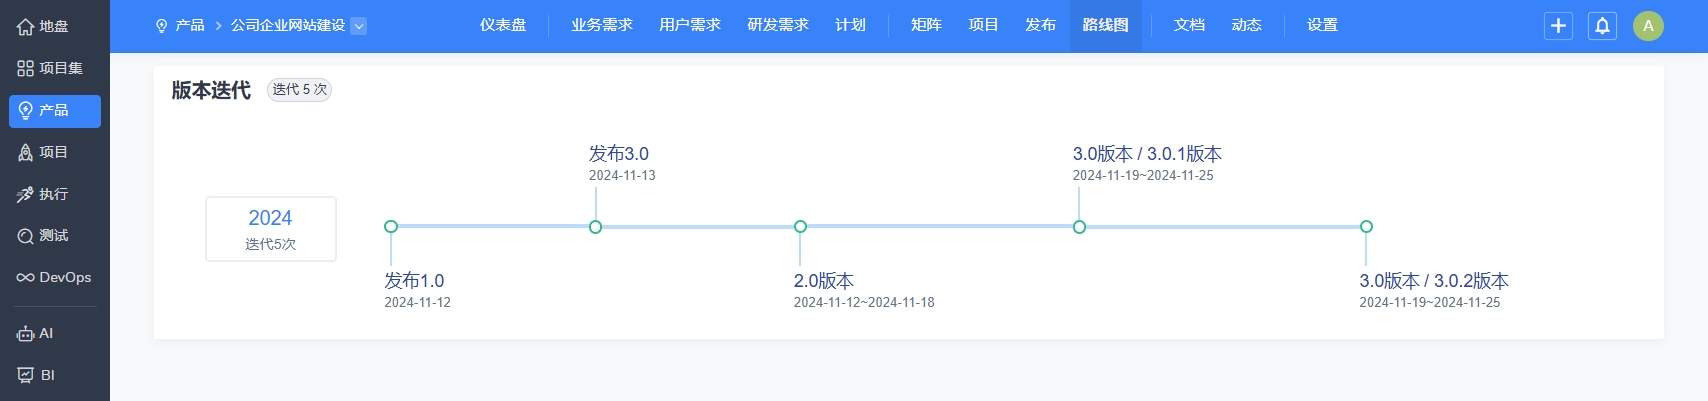Select the 矩阵 tab

(x=926, y=25)
